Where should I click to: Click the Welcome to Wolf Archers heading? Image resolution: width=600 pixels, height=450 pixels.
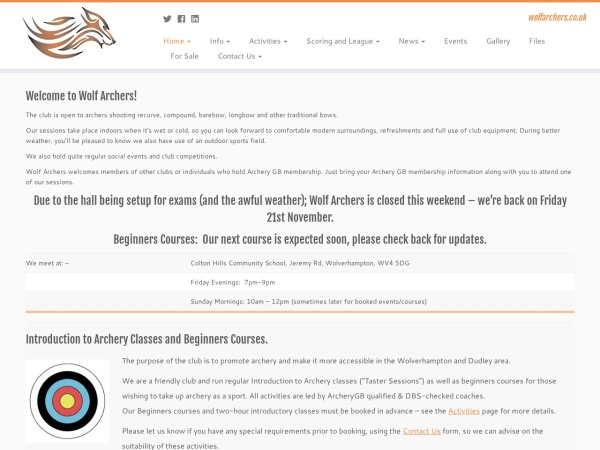81,96
